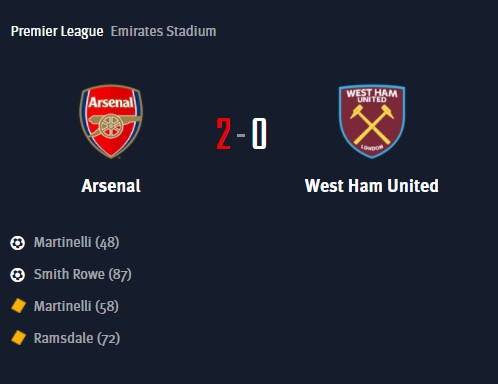Click the goal icon beside Smith Rowe
Viewport: 498px width, 384px height.
coord(17,275)
